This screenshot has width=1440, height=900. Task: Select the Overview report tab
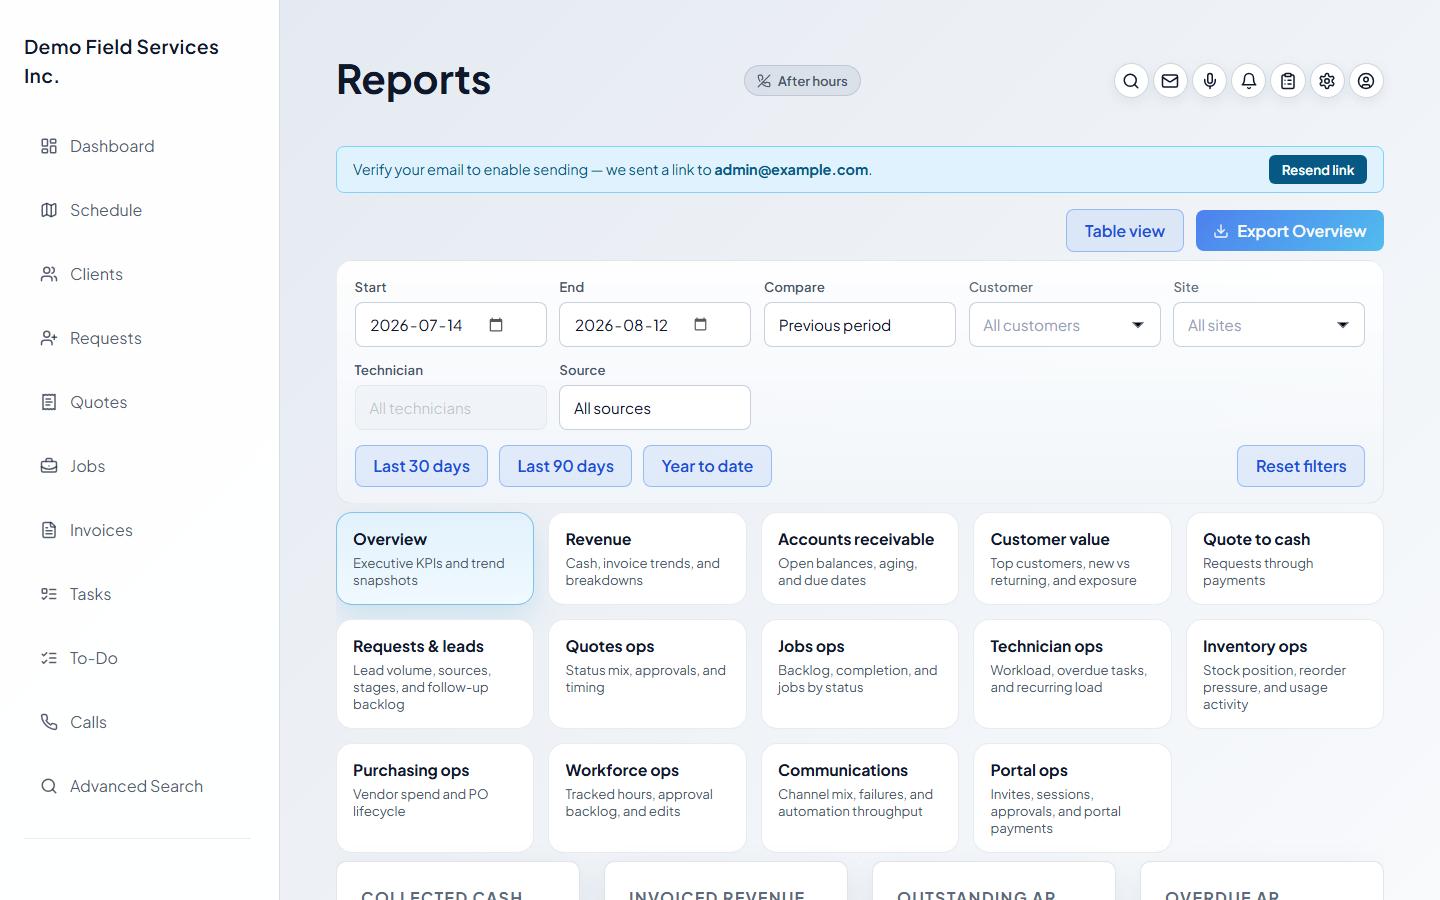[435, 558]
